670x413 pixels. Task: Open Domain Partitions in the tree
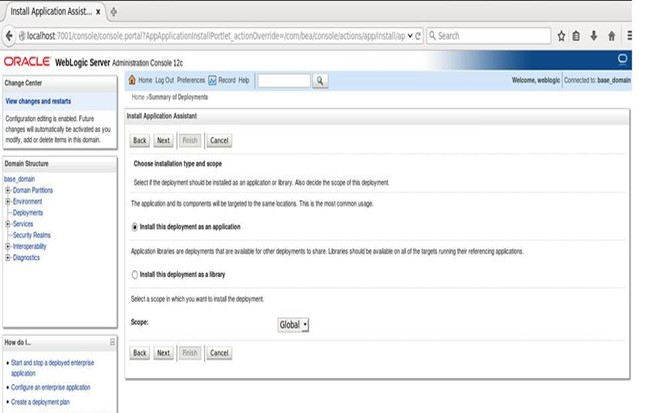coord(33,190)
